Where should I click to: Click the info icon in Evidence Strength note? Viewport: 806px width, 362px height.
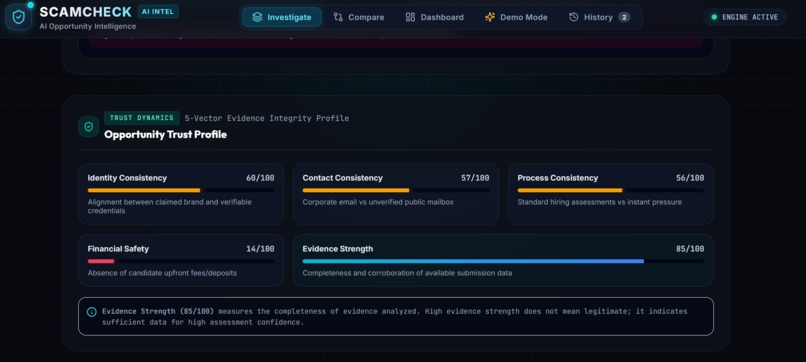click(91, 312)
